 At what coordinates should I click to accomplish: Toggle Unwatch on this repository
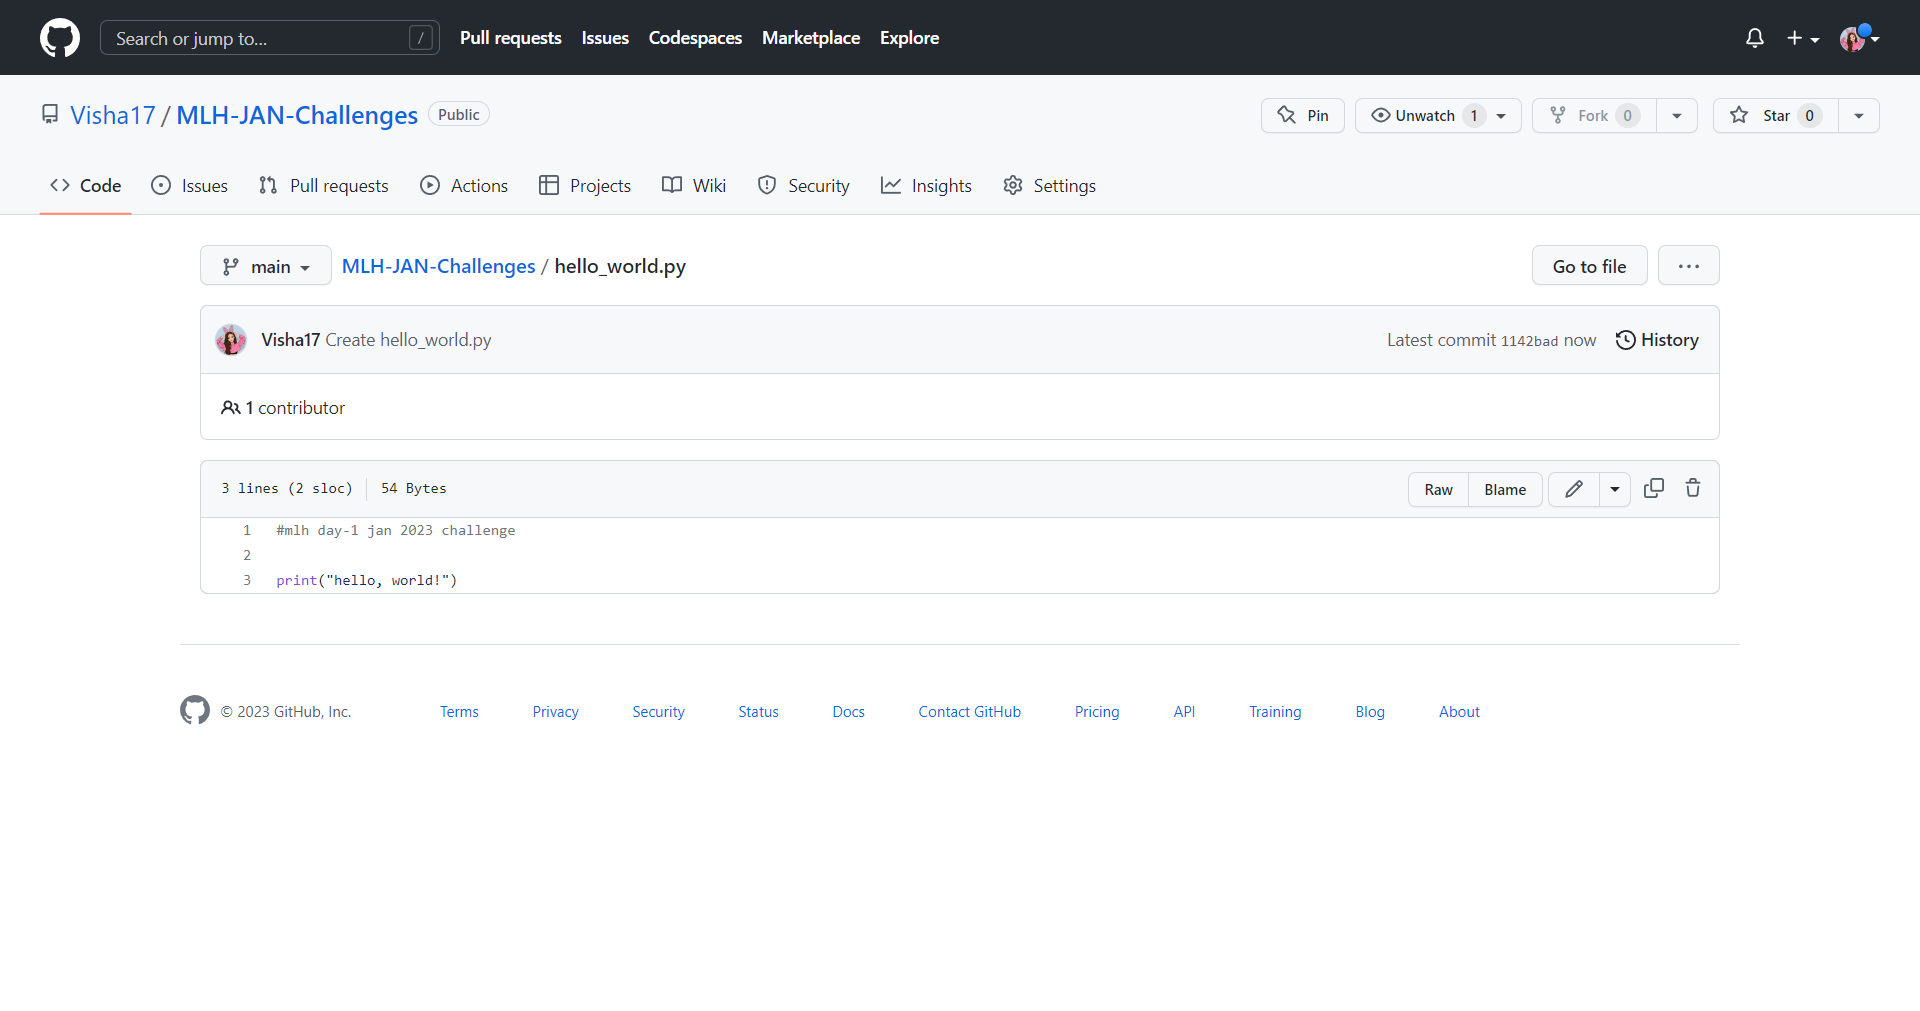[x=1426, y=116]
